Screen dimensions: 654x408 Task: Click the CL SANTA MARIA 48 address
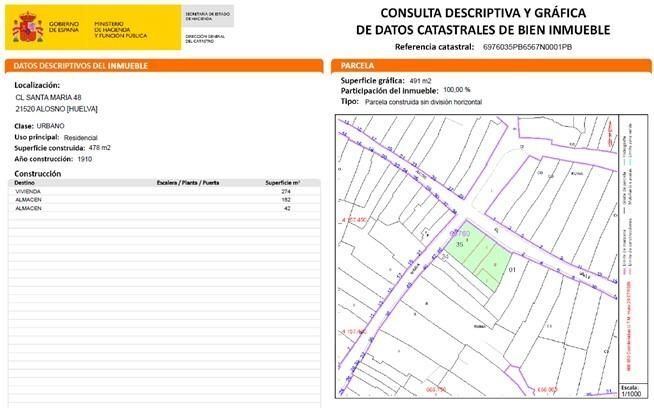[x=48, y=98]
